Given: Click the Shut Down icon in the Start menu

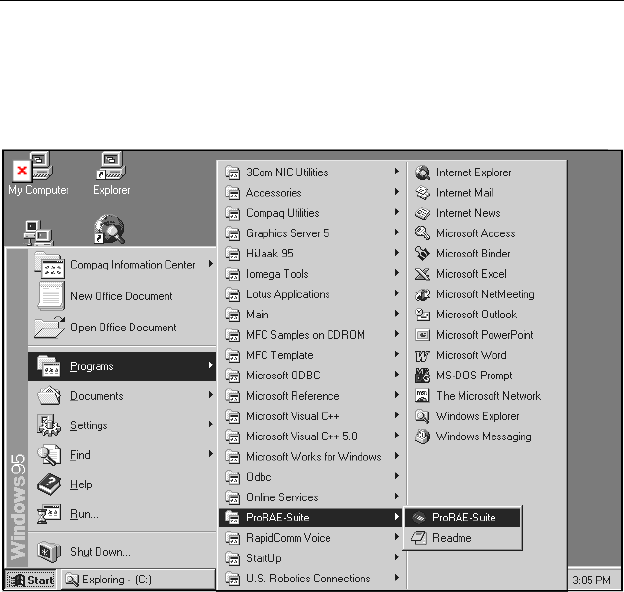Looking at the screenshot, I should pos(49,551).
